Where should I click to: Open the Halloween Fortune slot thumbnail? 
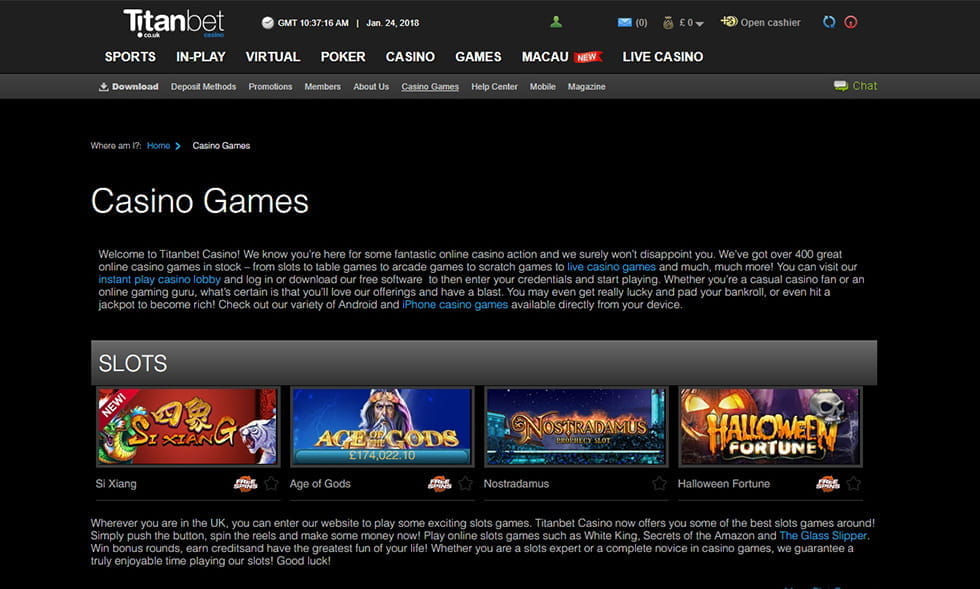[x=770, y=426]
